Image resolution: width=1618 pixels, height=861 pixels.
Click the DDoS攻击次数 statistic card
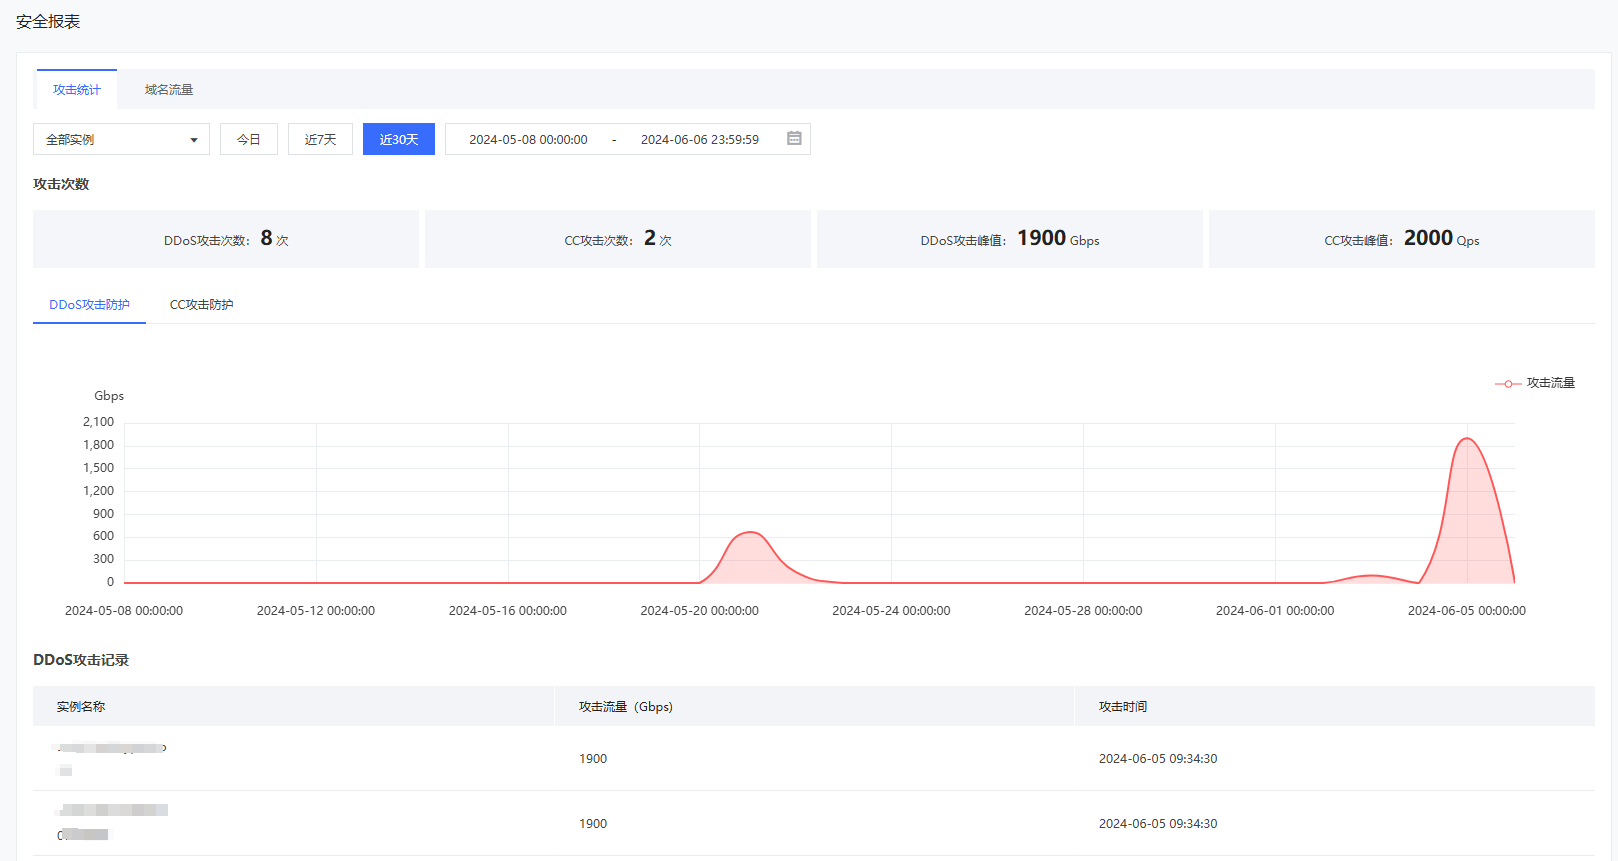pos(226,239)
